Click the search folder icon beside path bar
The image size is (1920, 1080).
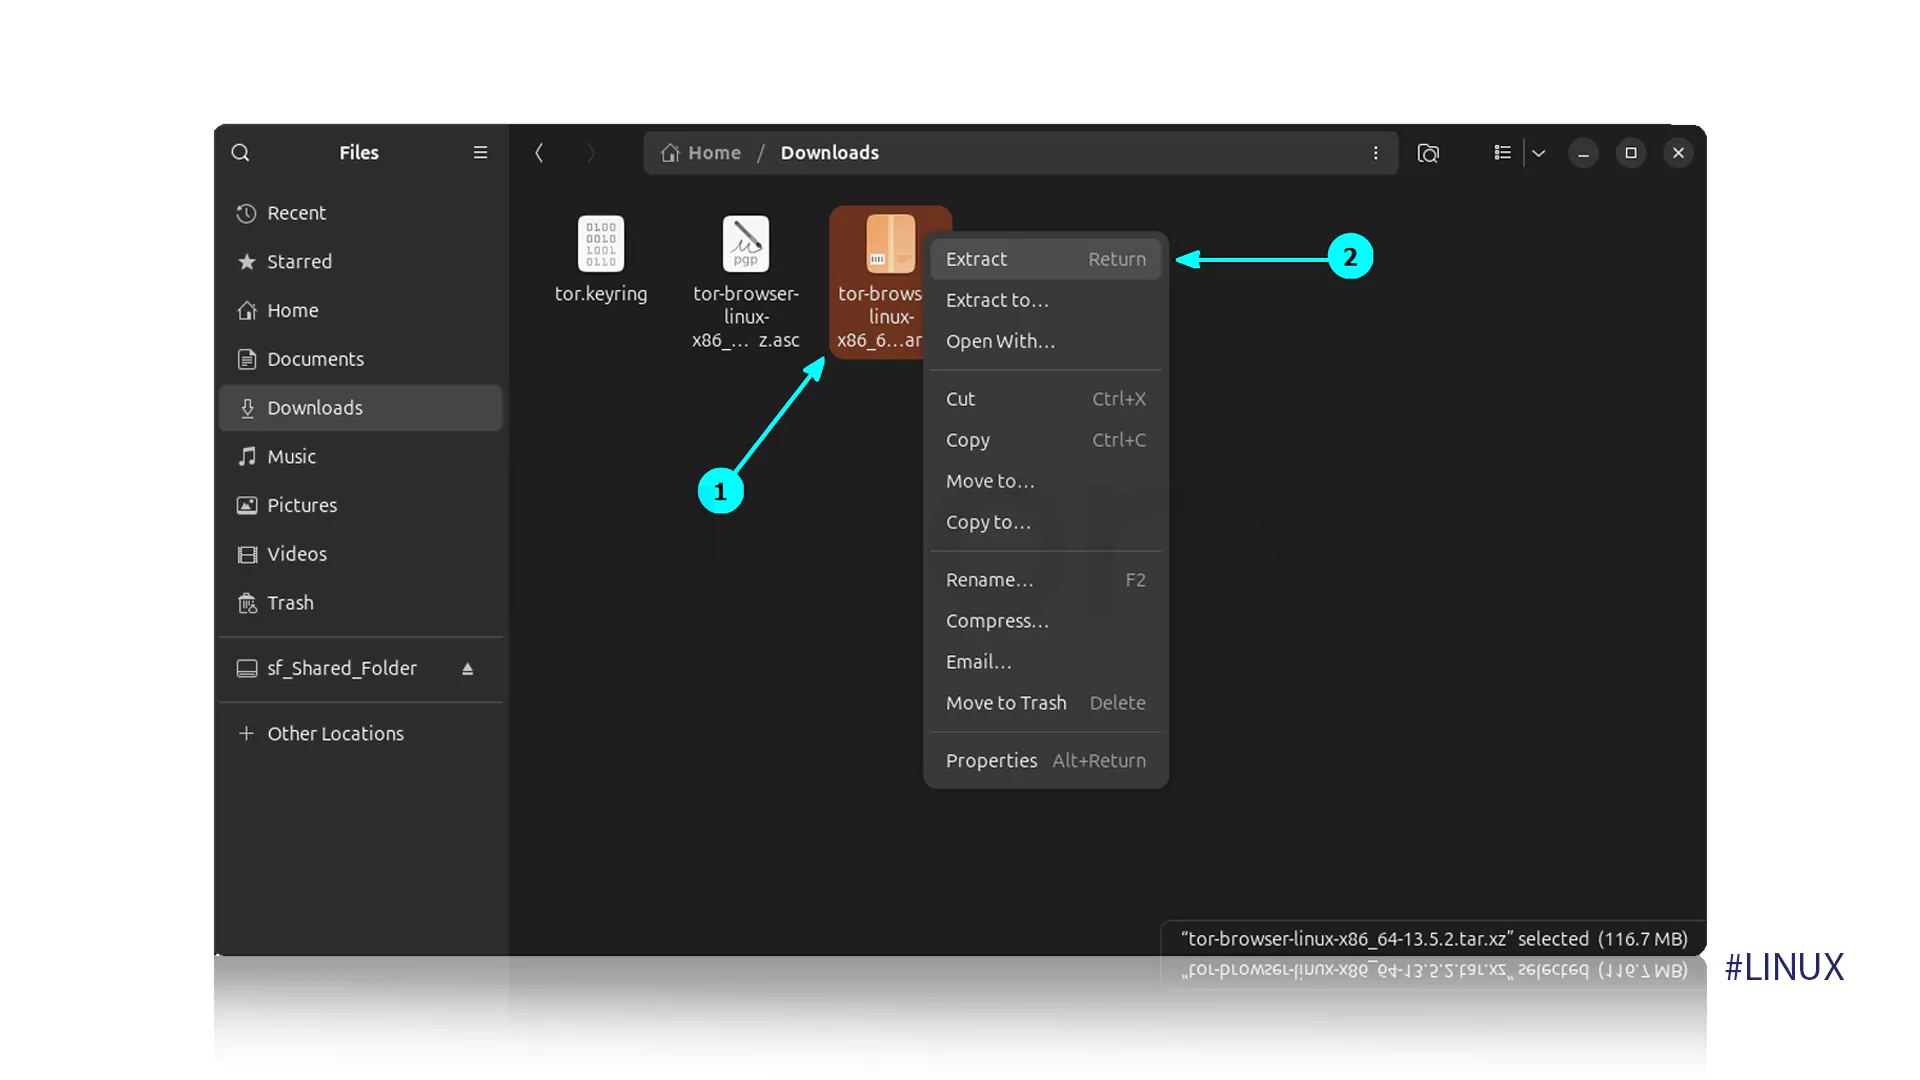click(1428, 153)
